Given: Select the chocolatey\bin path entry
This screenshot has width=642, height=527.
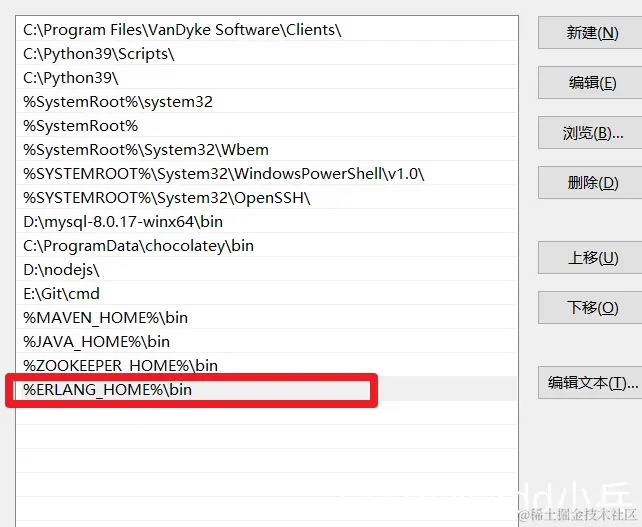Looking at the screenshot, I should [267, 245].
